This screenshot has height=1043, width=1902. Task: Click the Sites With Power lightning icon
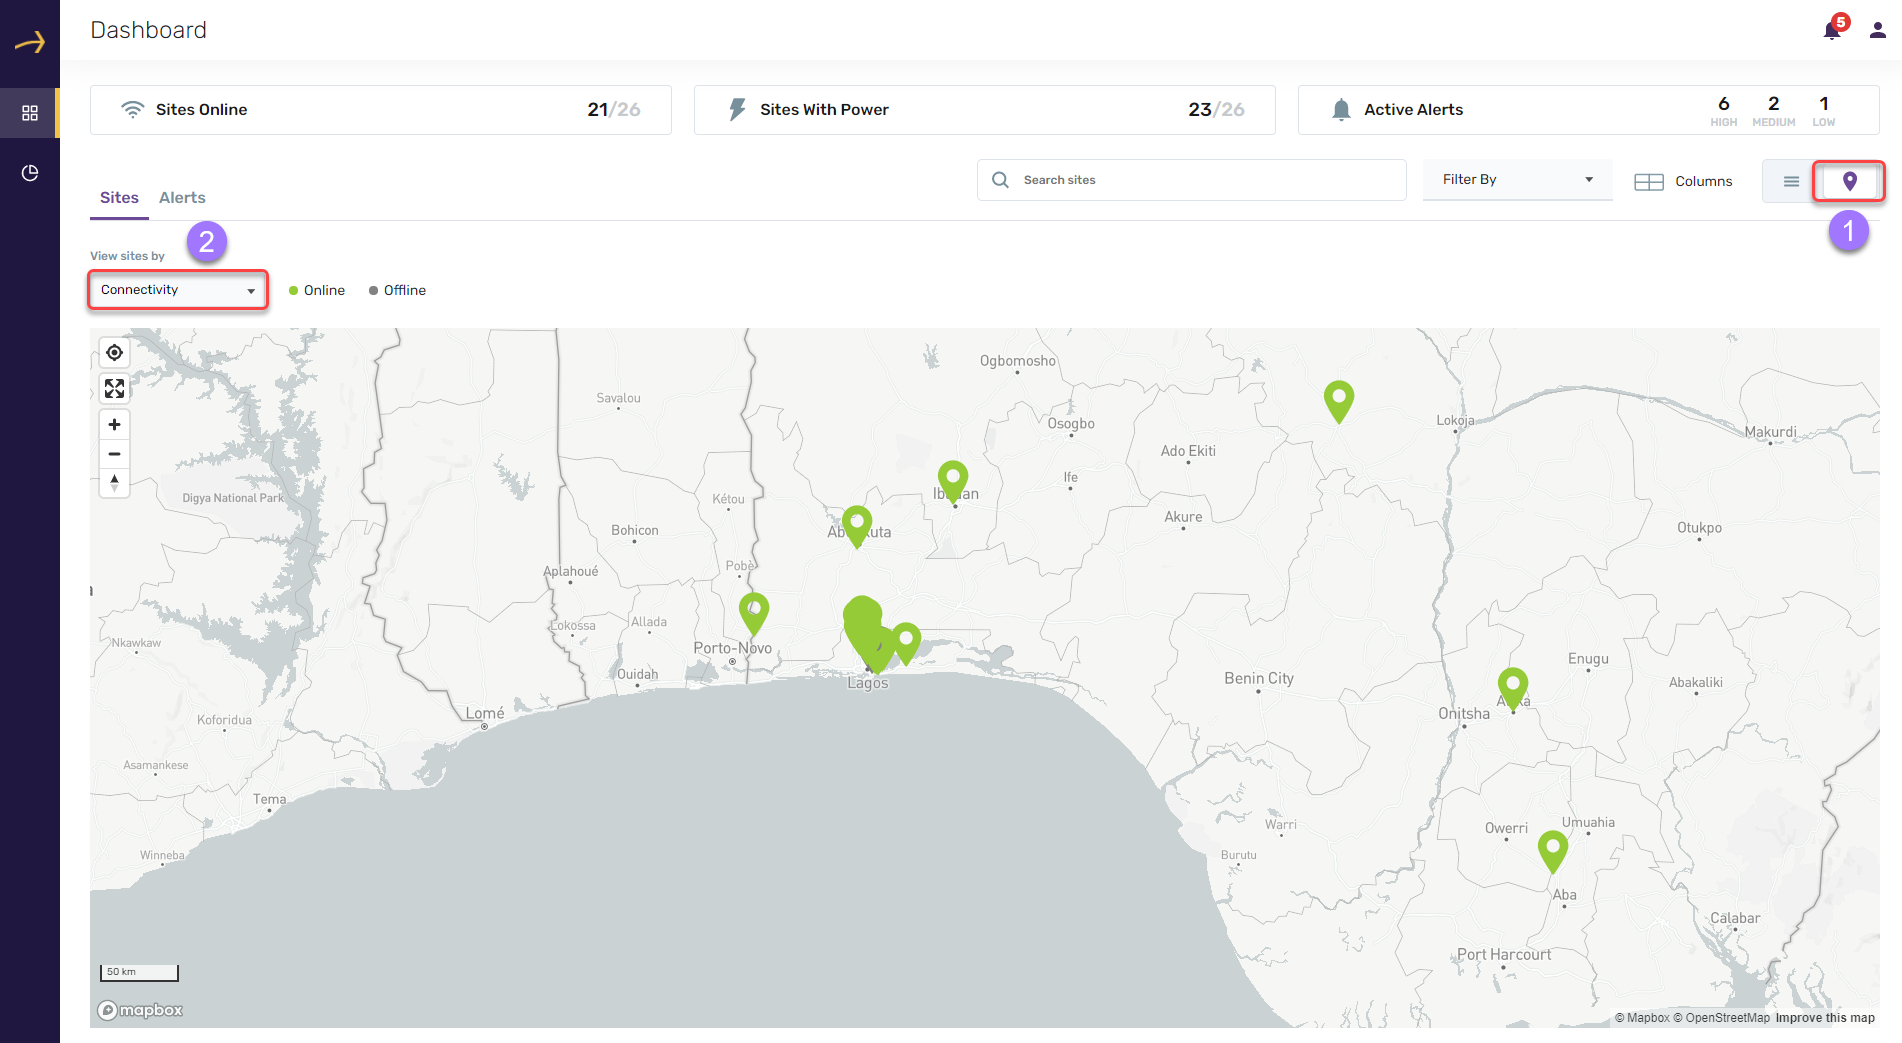[737, 109]
